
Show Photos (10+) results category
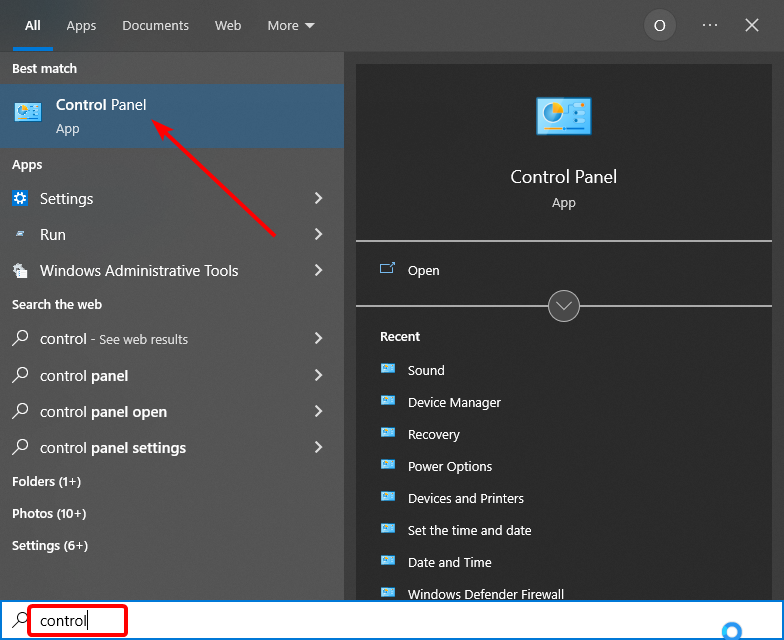click(x=49, y=513)
